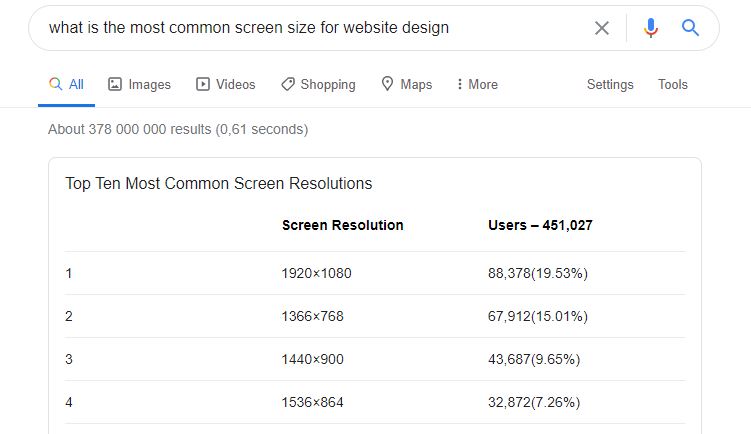Click the Shopping tab tag icon
This screenshot has width=751, height=434.
pos(288,84)
